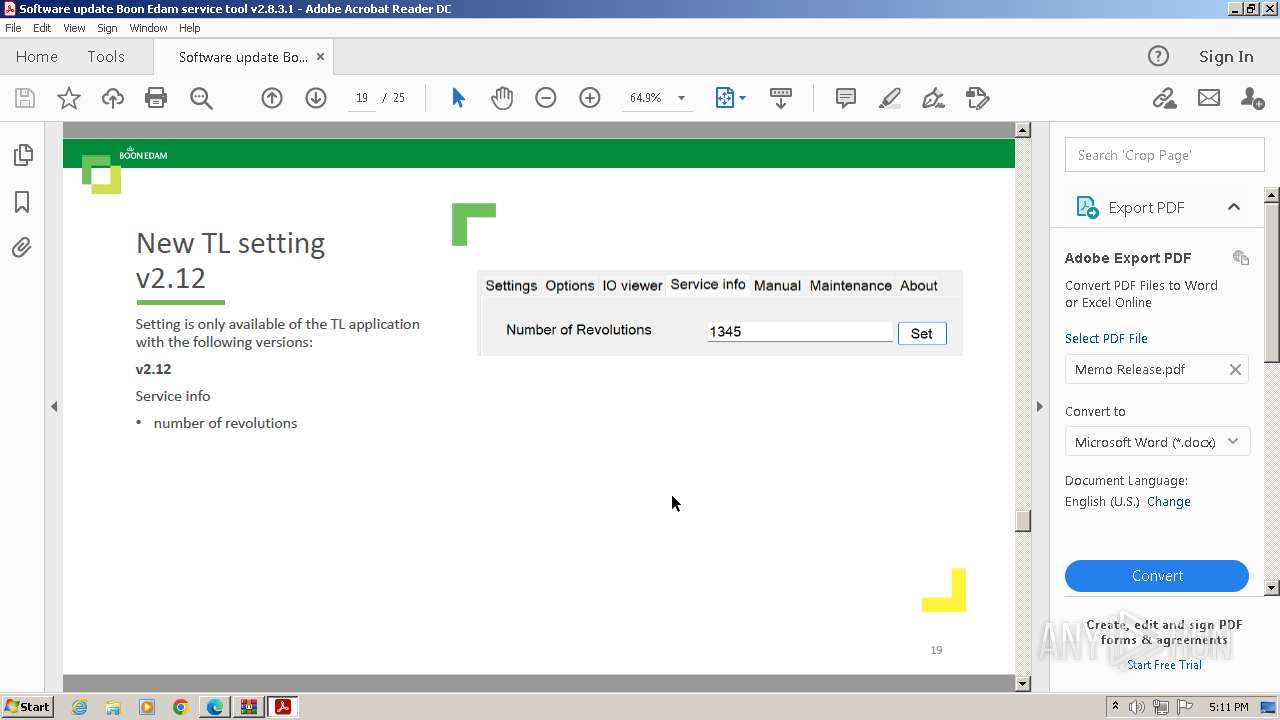Click the Select PDF File link

click(1106, 338)
